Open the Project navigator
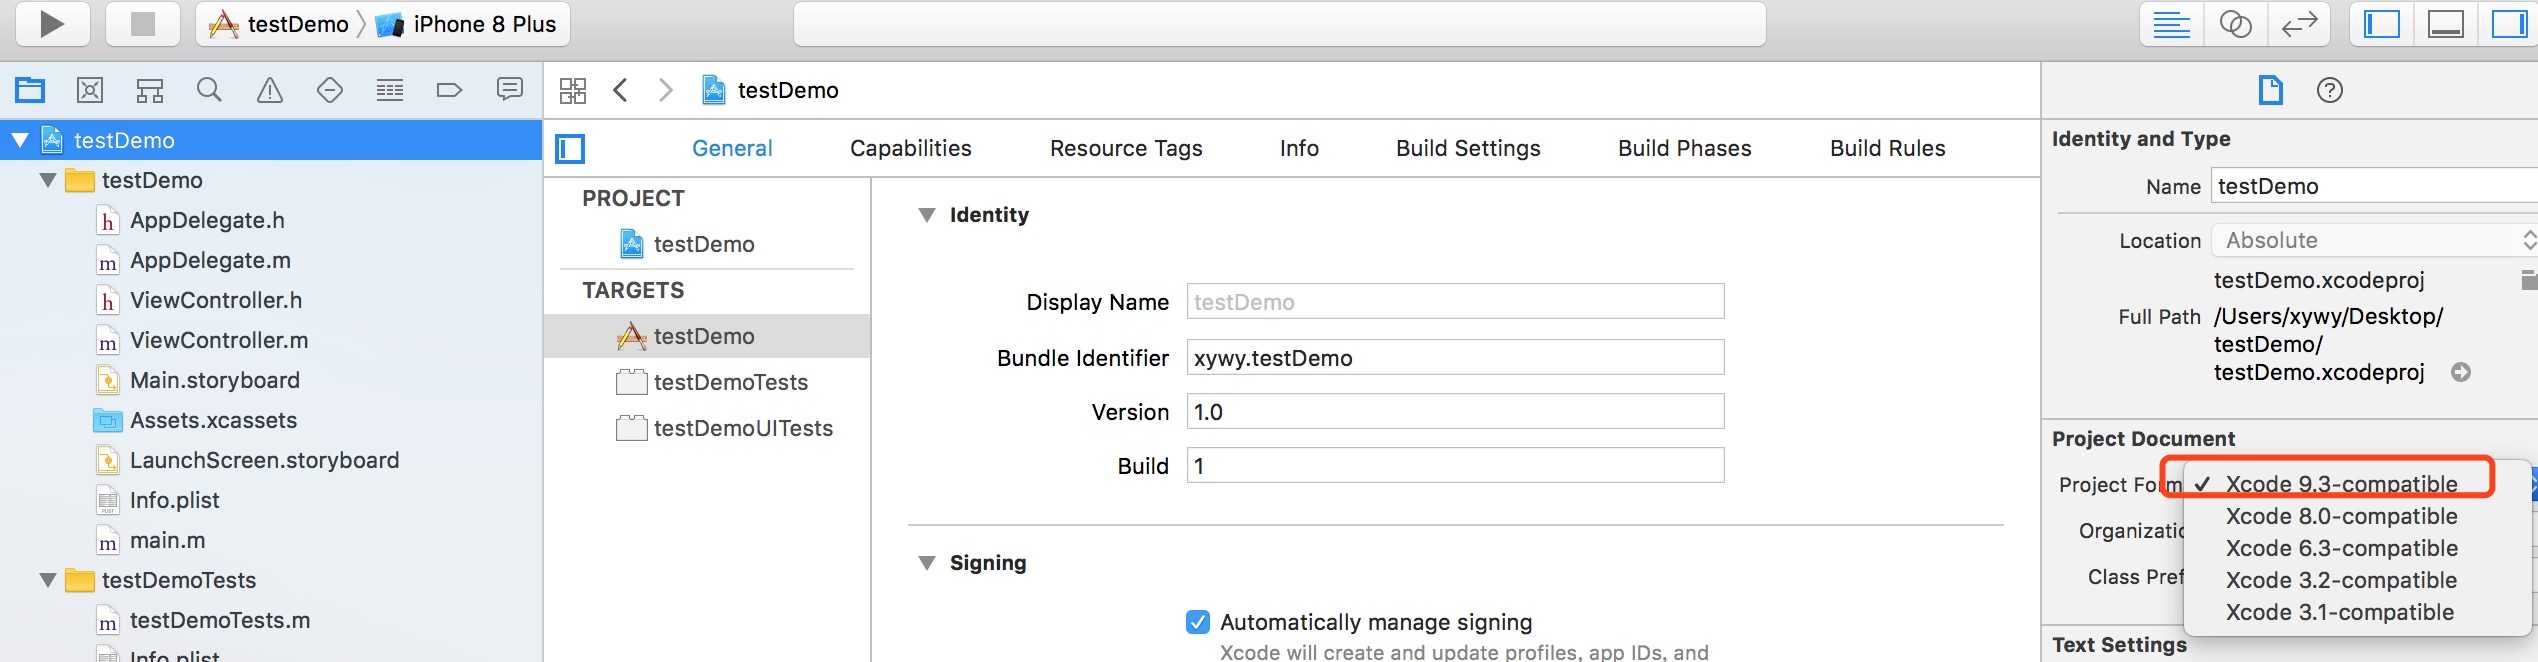The image size is (2538, 662). pos(30,90)
